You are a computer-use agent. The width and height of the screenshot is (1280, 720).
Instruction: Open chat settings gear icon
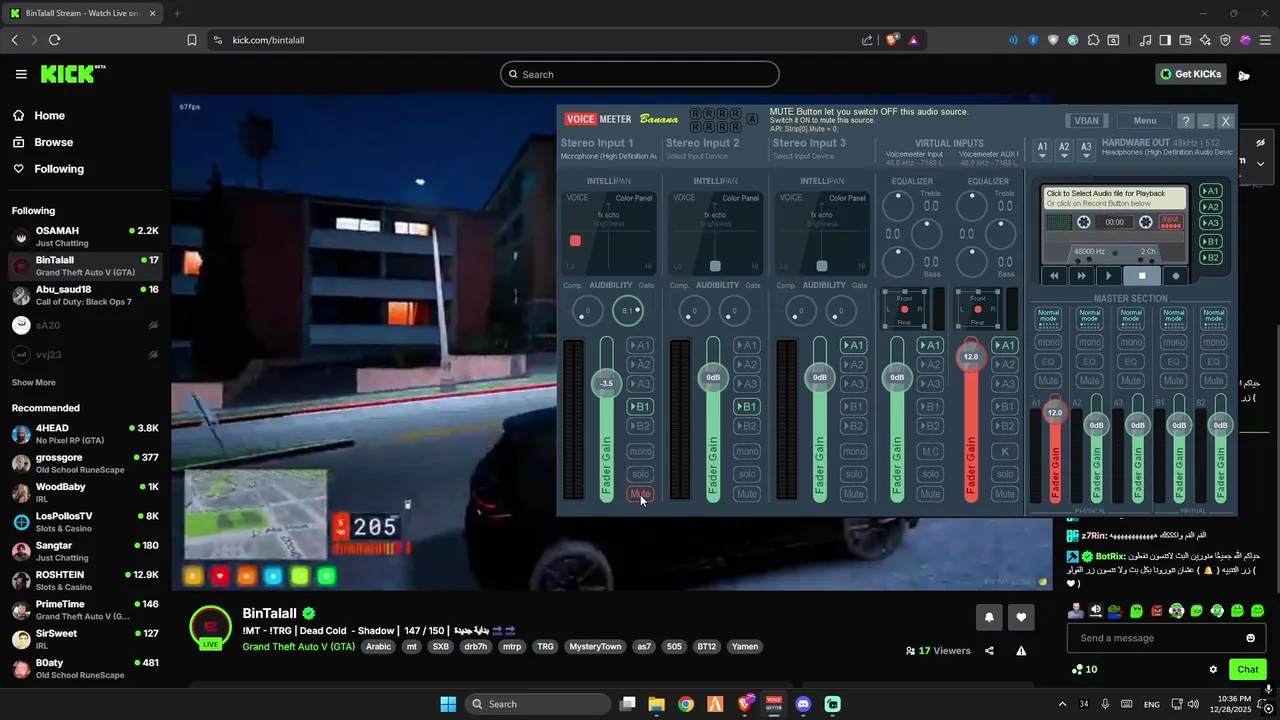(1213, 670)
